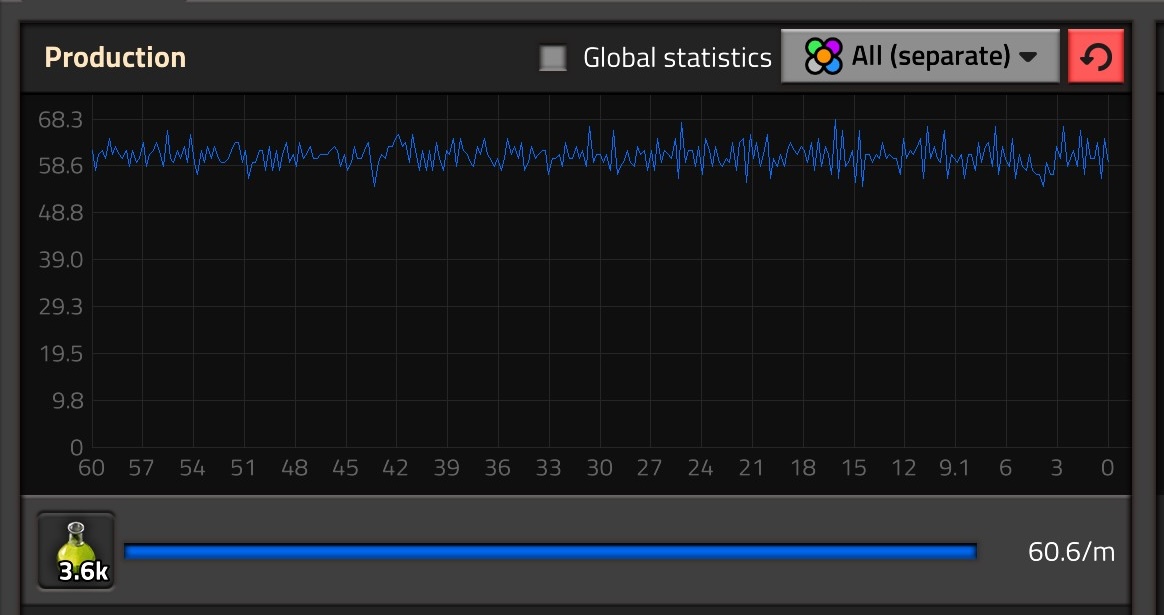This screenshot has height=615, width=1164.
Task: Click the red reset statistics button
Action: (x=1096, y=56)
